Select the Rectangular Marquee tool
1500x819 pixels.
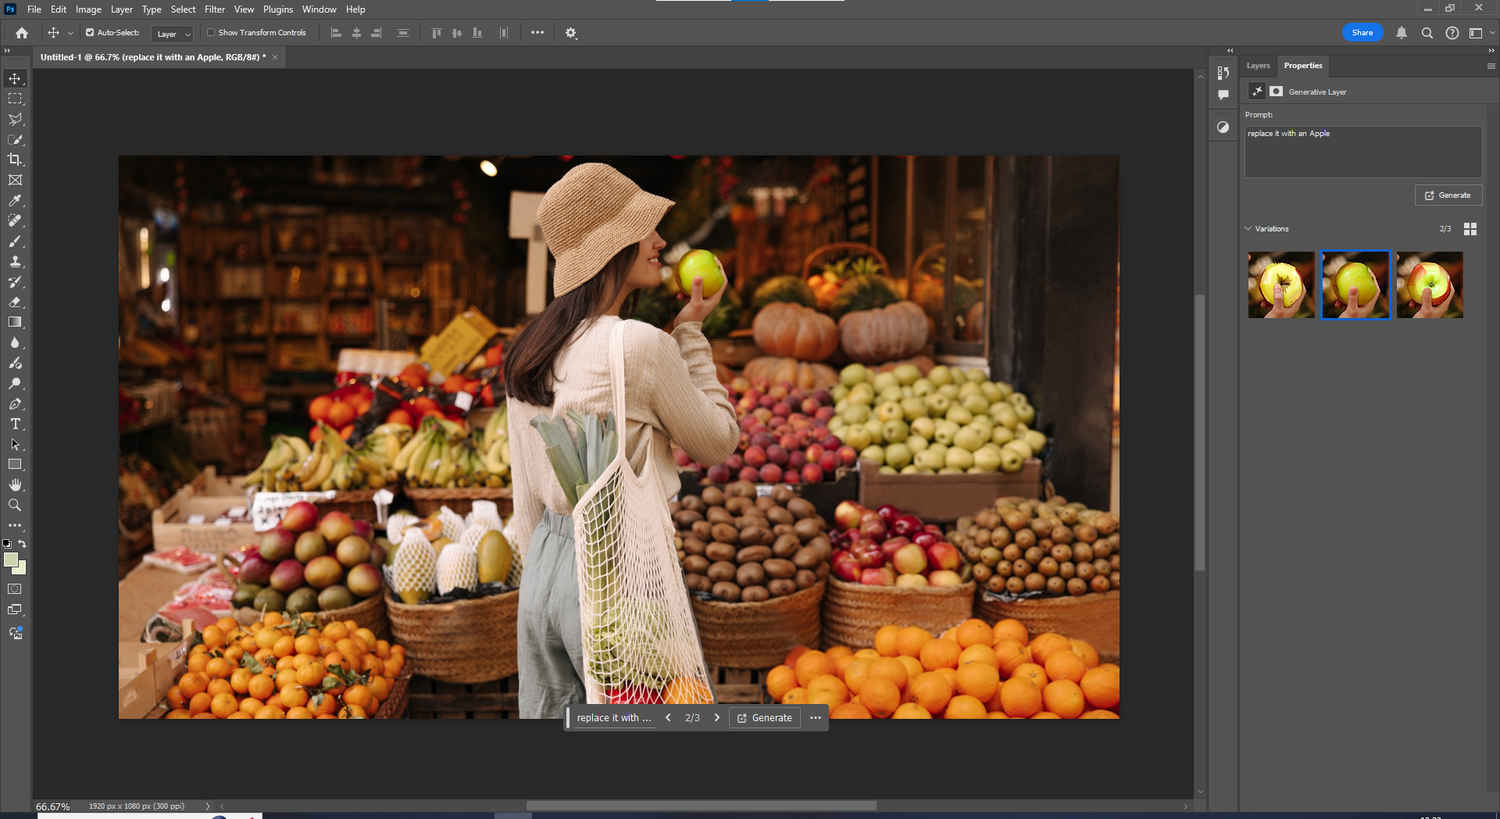point(15,99)
